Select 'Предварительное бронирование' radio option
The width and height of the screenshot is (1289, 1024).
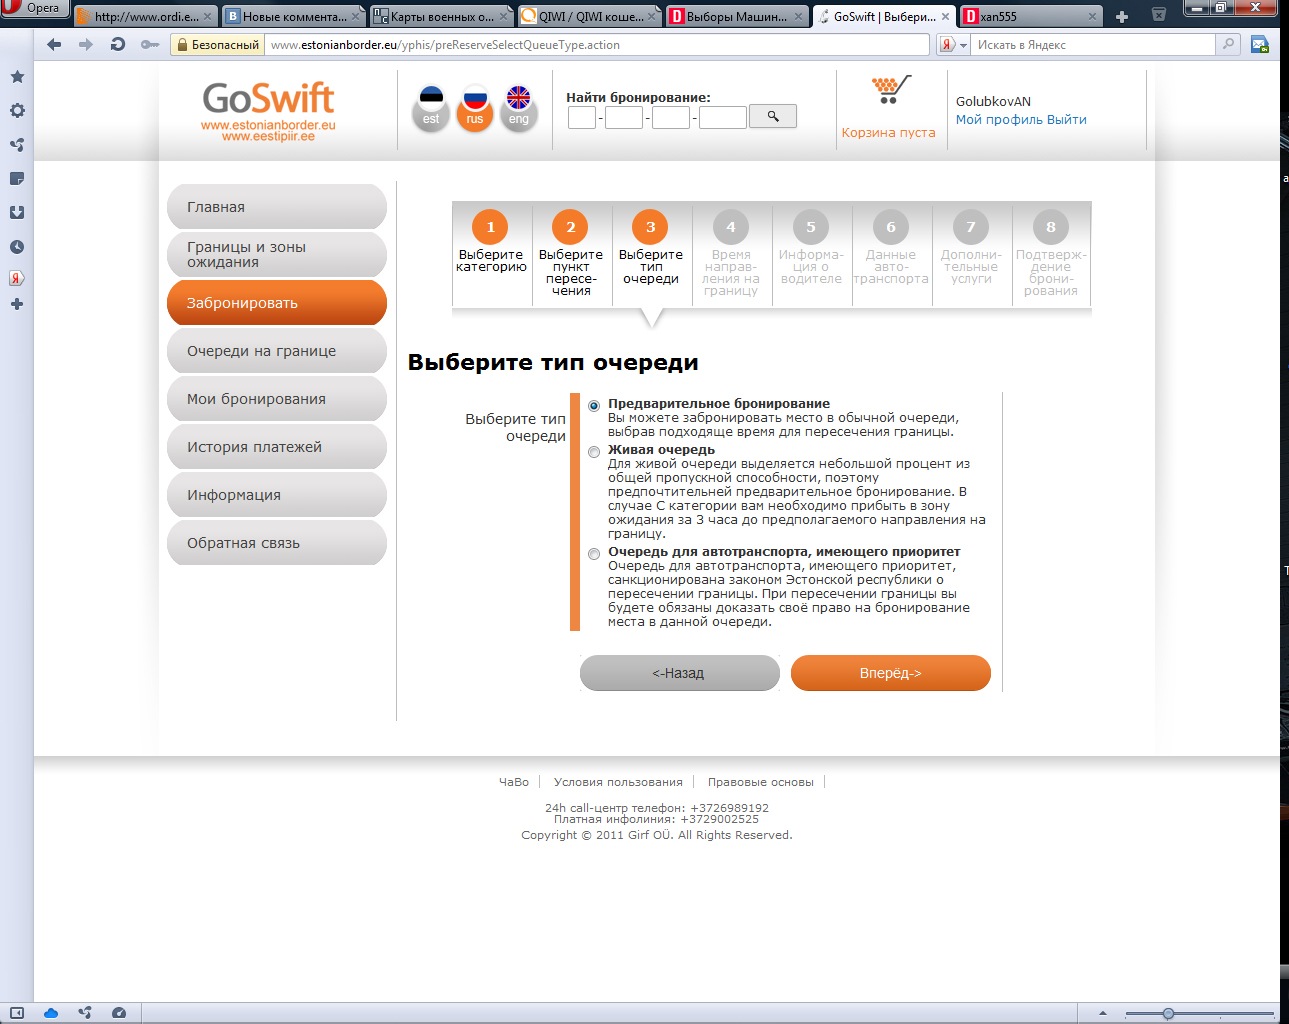click(x=594, y=406)
